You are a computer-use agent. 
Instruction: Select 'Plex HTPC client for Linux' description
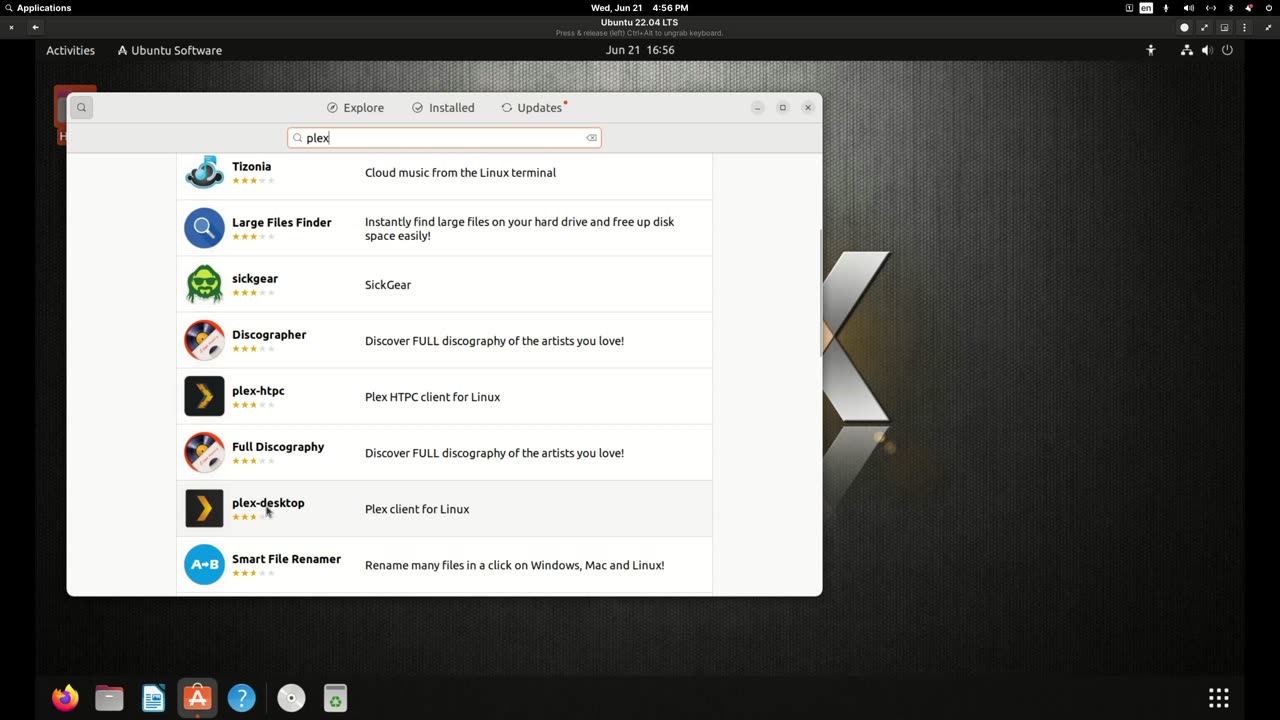432,397
